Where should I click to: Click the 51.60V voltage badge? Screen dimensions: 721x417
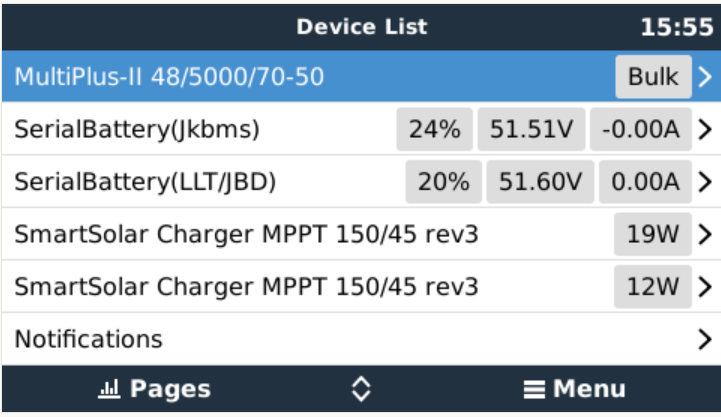(x=540, y=182)
